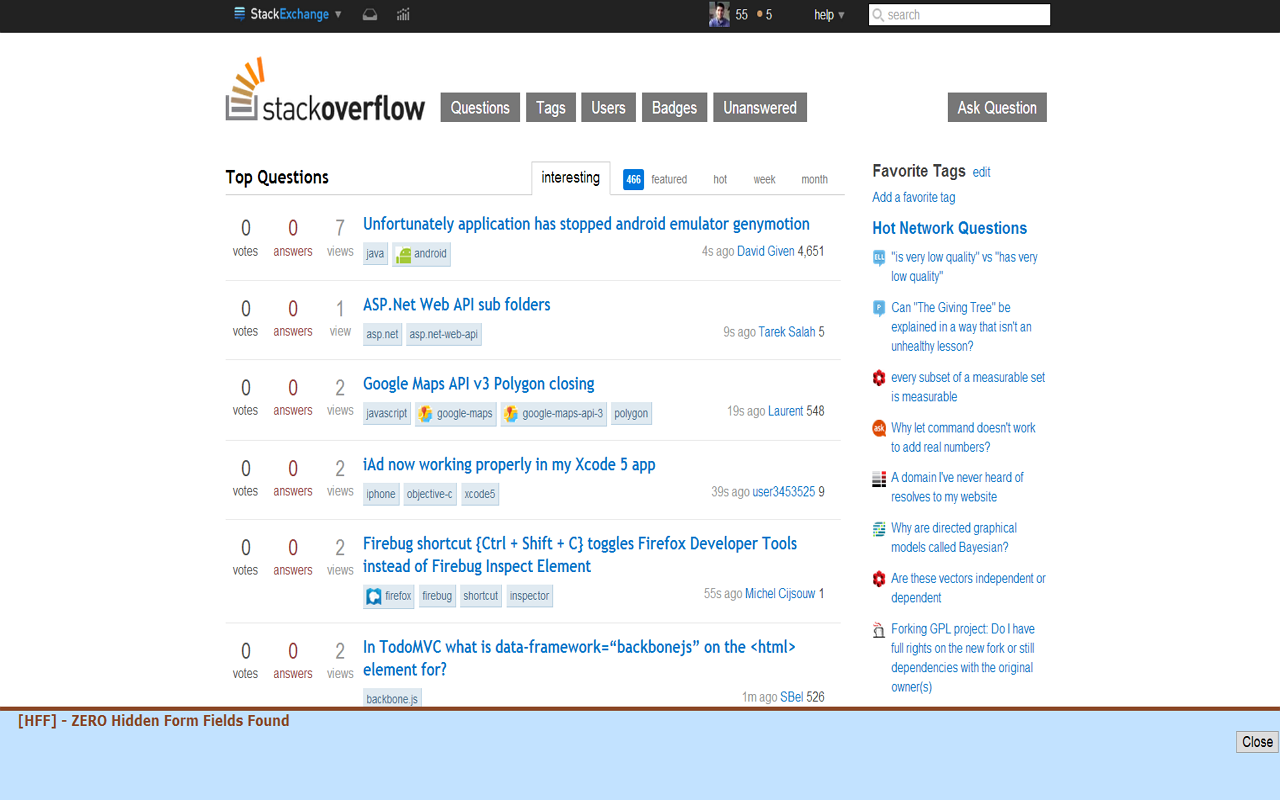Open the Tags navigation button
This screenshot has height=800, width=1280.
coord(551,108)
